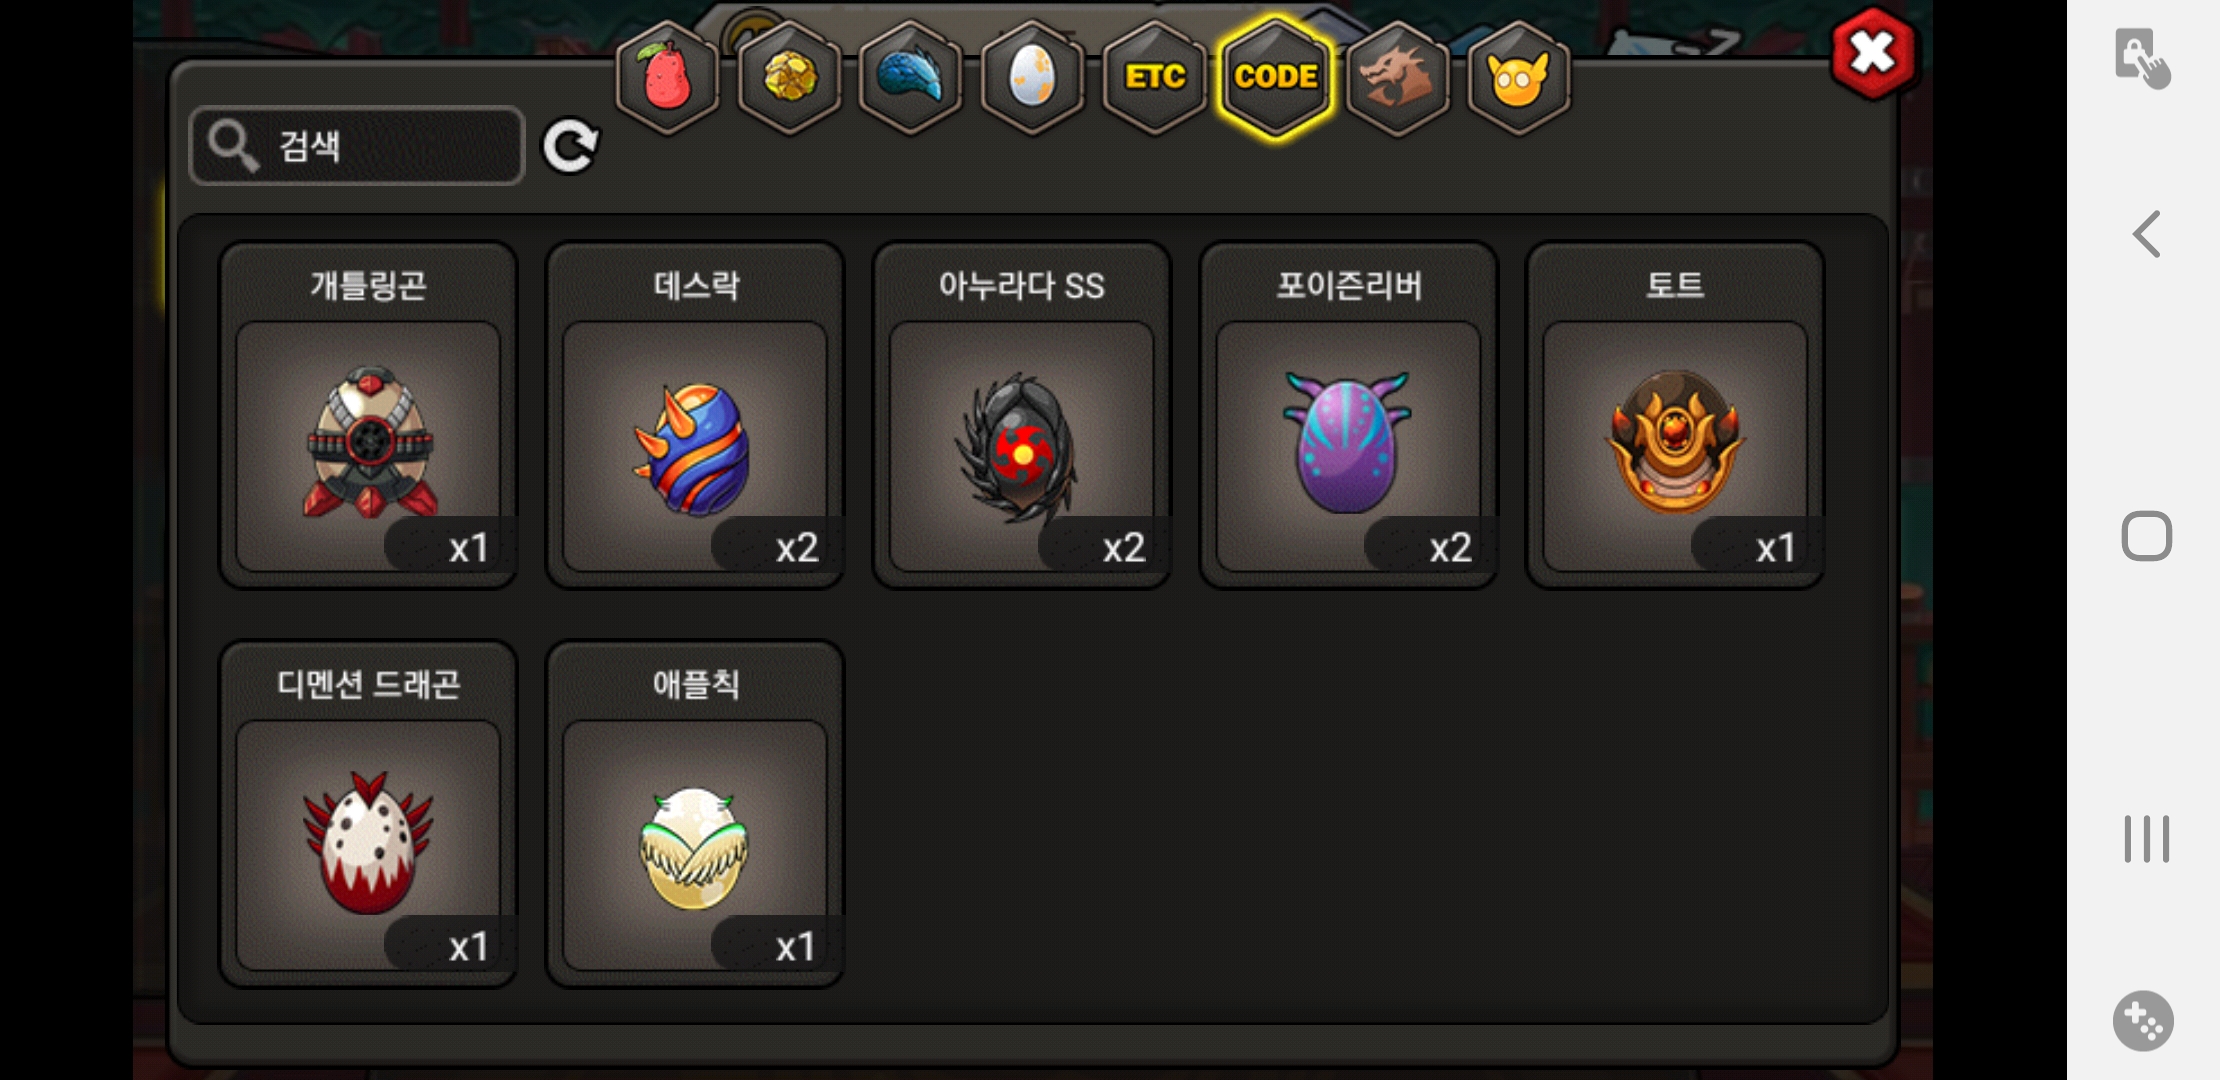The width and height of the screenshot is (2220, 1080).
Task: Select the yellow horned mask tab
Action: (1519, 77)
